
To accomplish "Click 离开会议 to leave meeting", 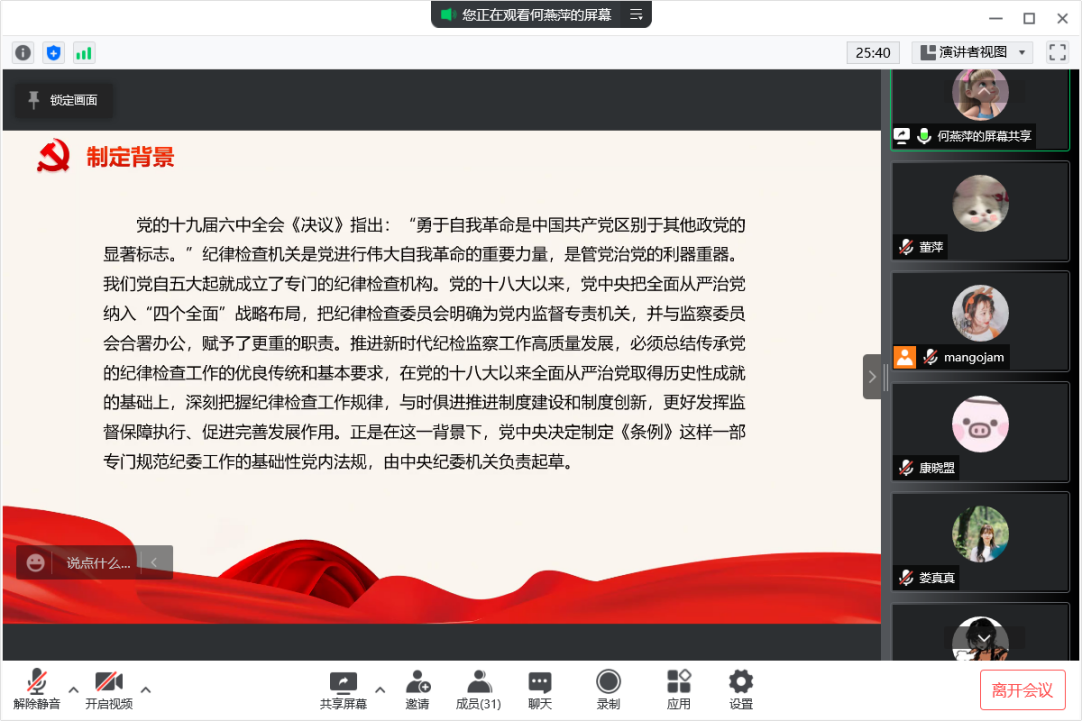I will pos(1022,690).
